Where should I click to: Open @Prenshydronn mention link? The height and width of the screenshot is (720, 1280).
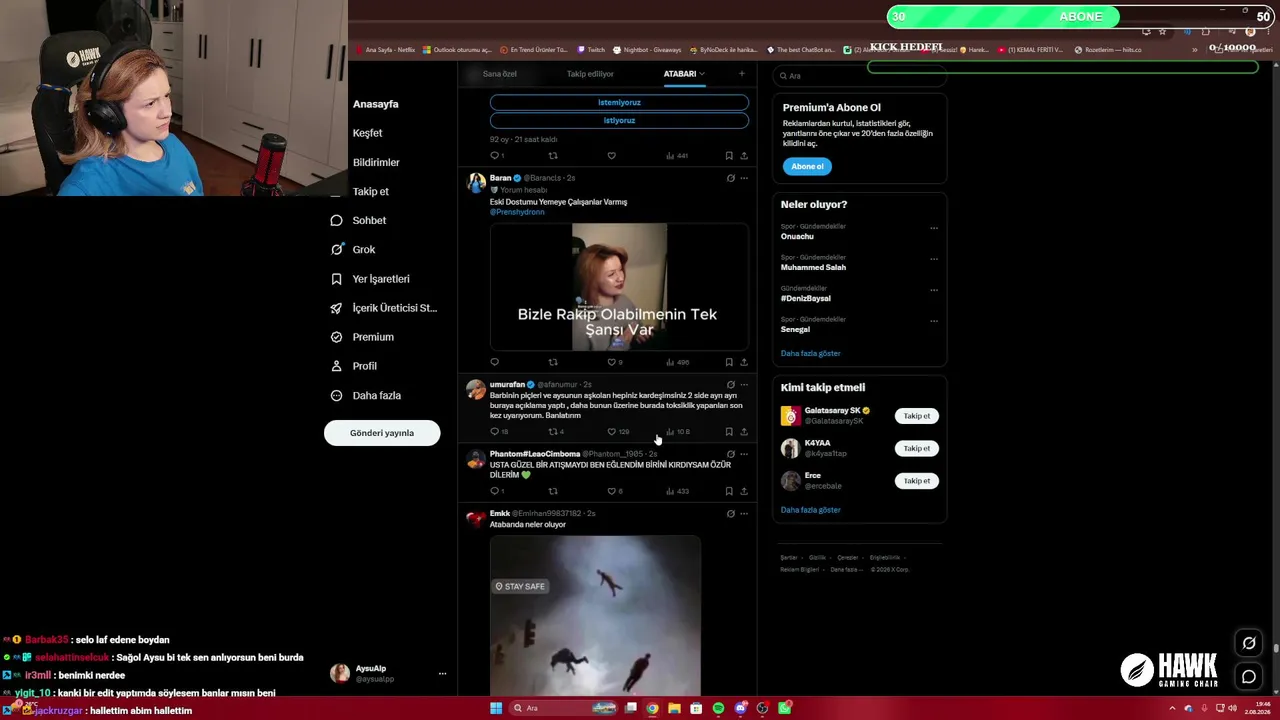[517, 212]
